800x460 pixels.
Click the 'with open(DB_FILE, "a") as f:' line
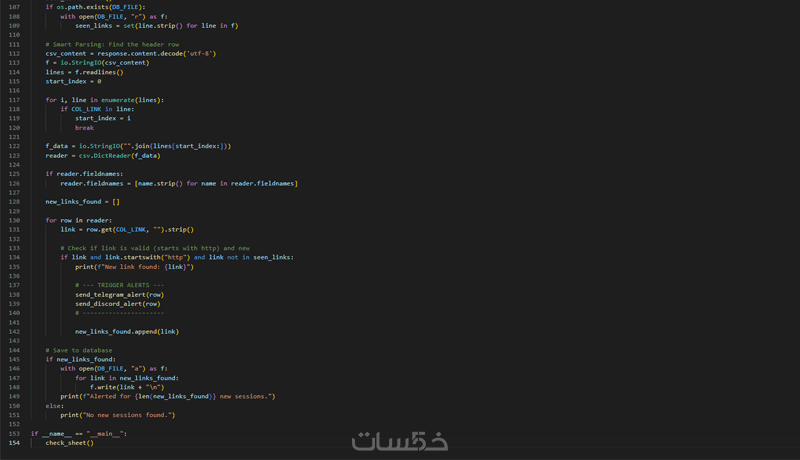114,369
